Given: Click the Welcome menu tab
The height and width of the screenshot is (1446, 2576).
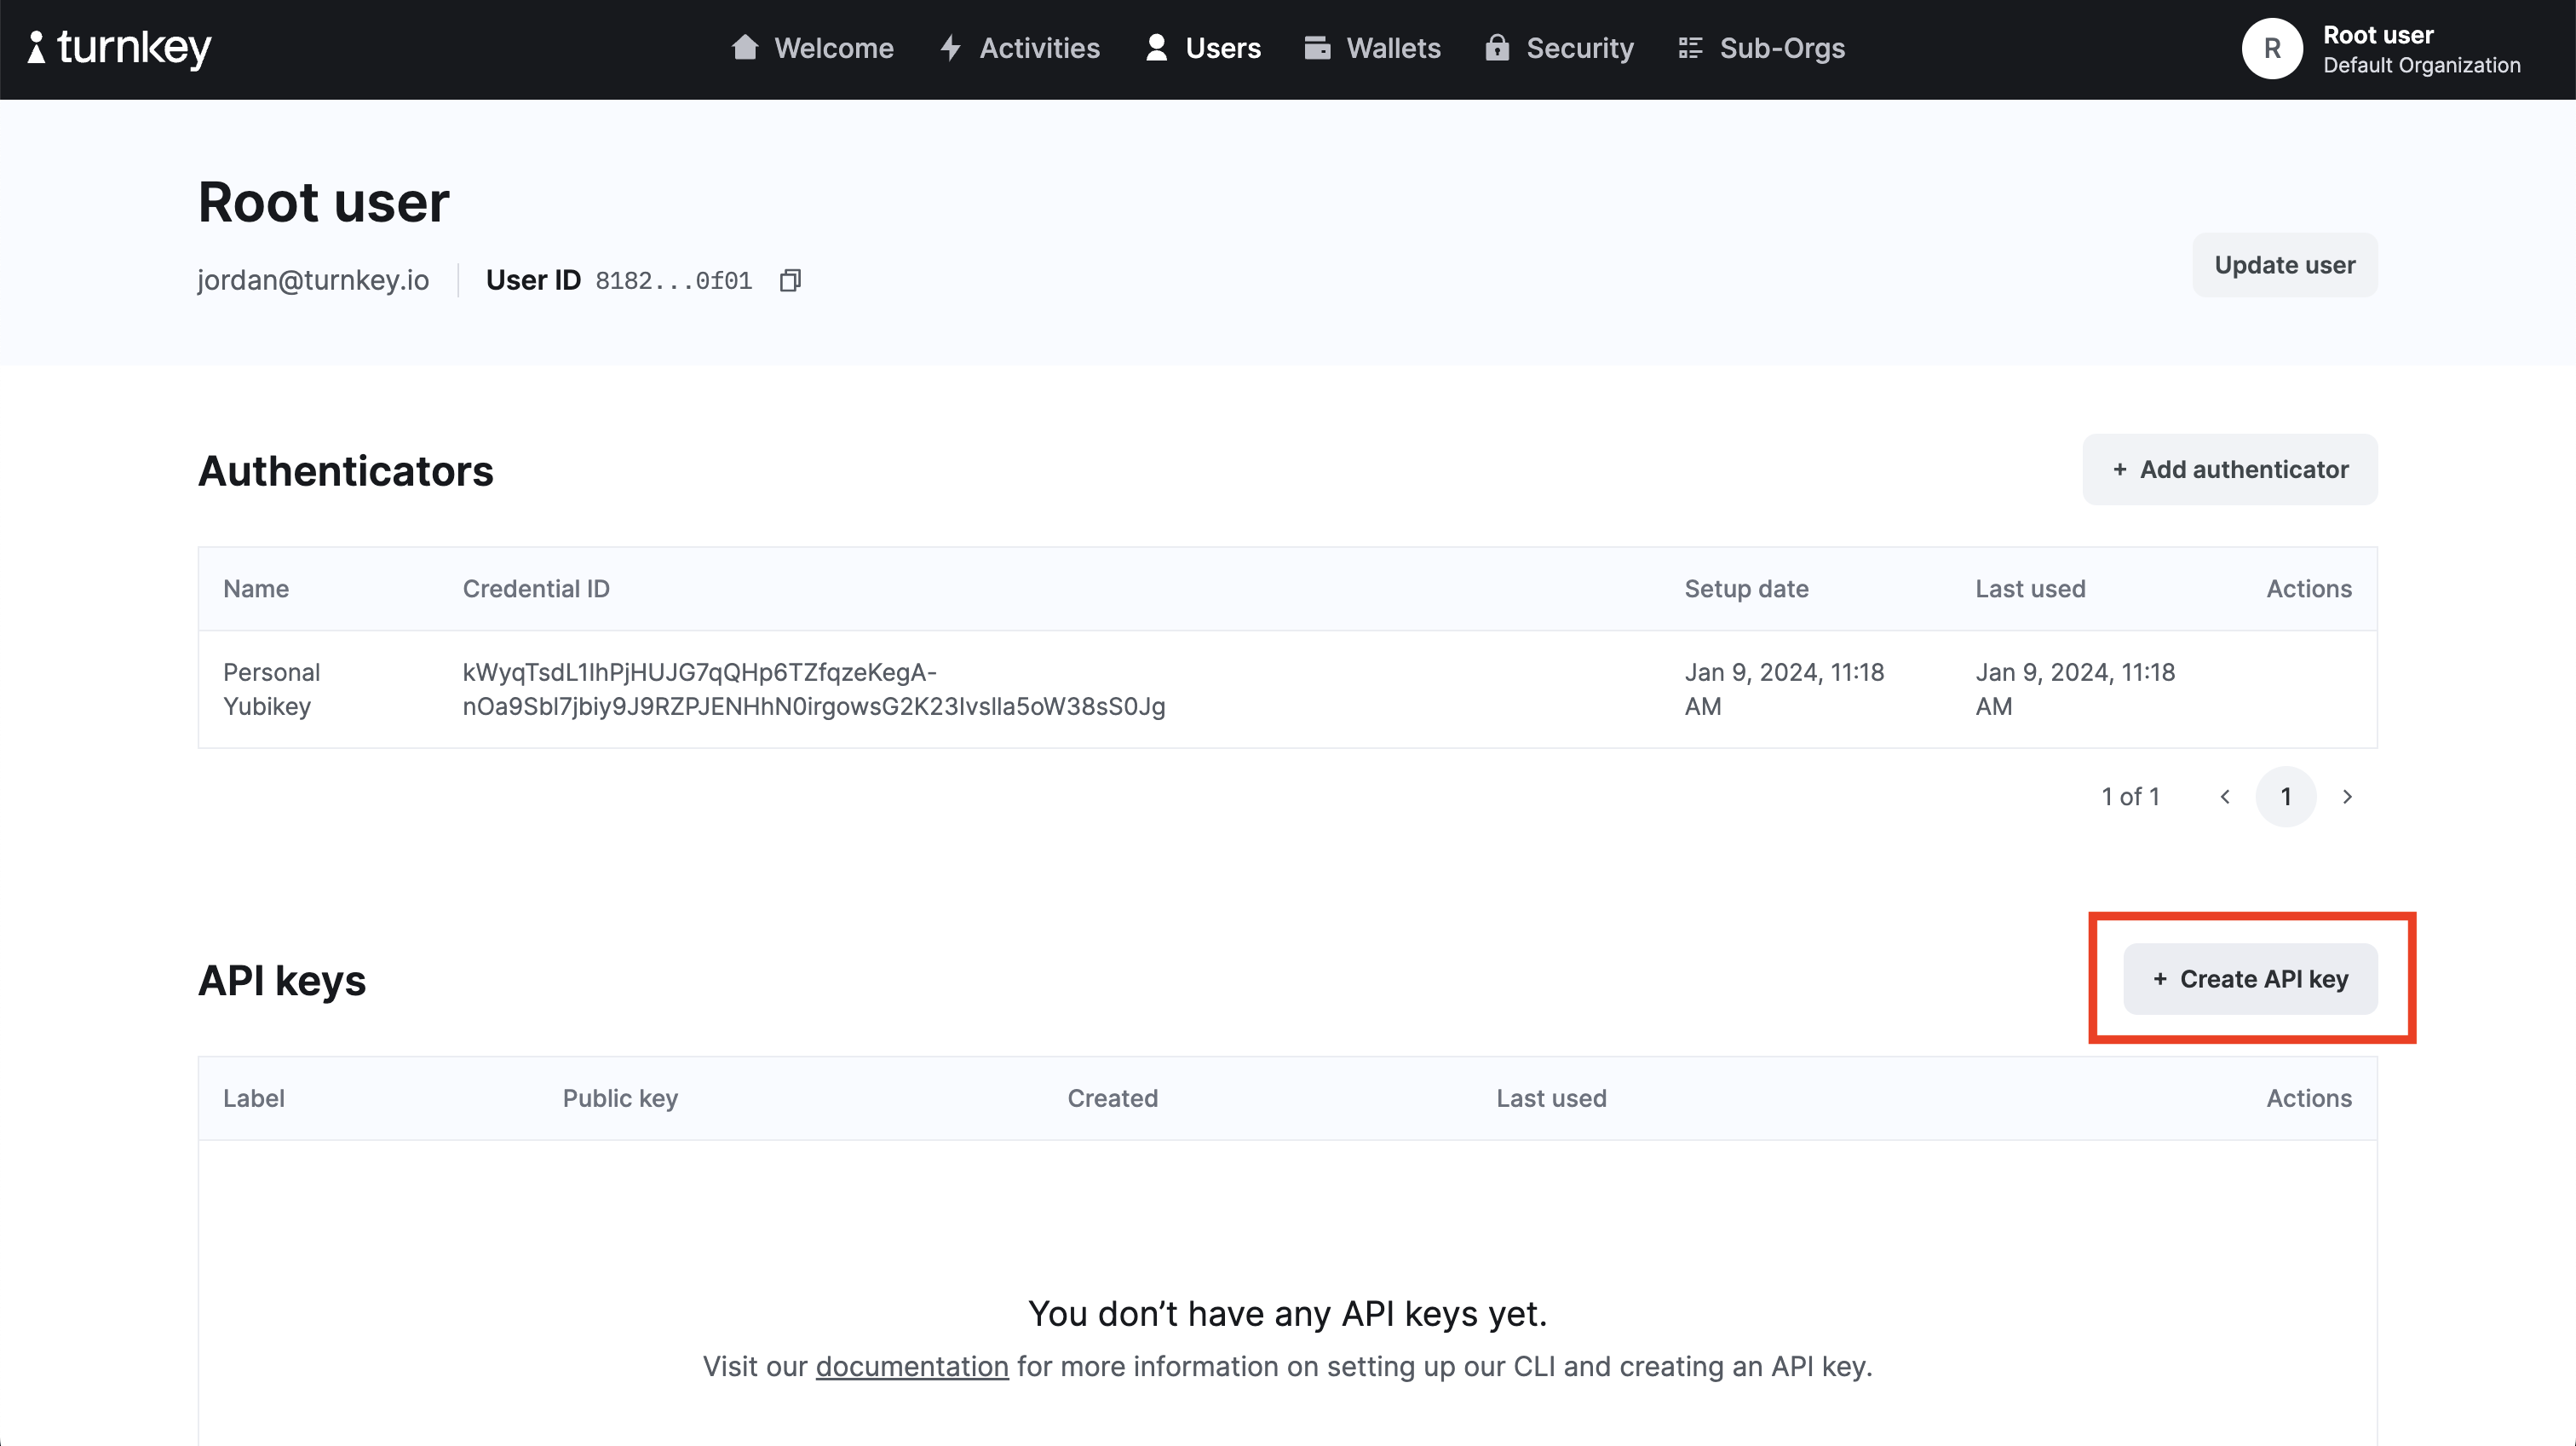Looking at the screenshot, I should 812,48.
